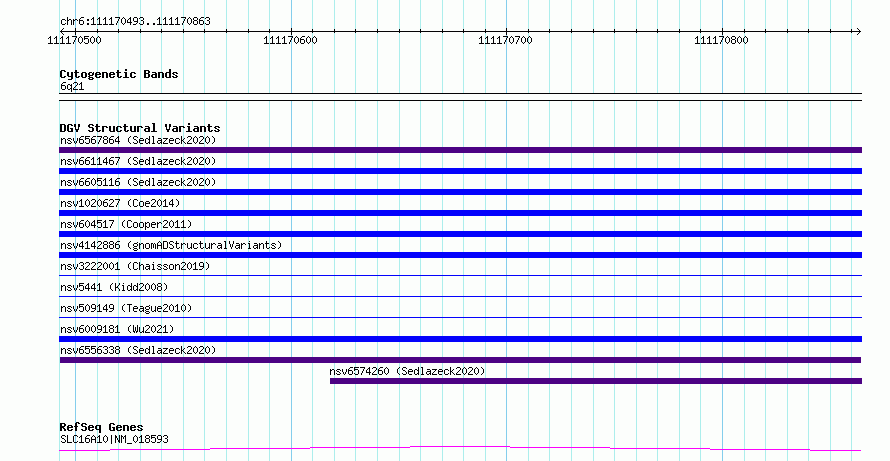This screenshot has width=890, height=461.
Task: Click the RefSeq Genes track title
Action: click(101, 427)
